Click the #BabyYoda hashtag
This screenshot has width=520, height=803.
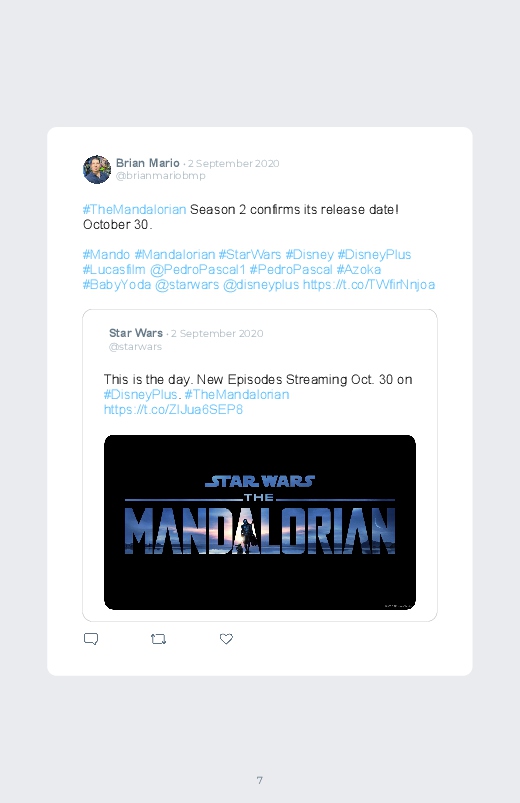coord(117,284)
